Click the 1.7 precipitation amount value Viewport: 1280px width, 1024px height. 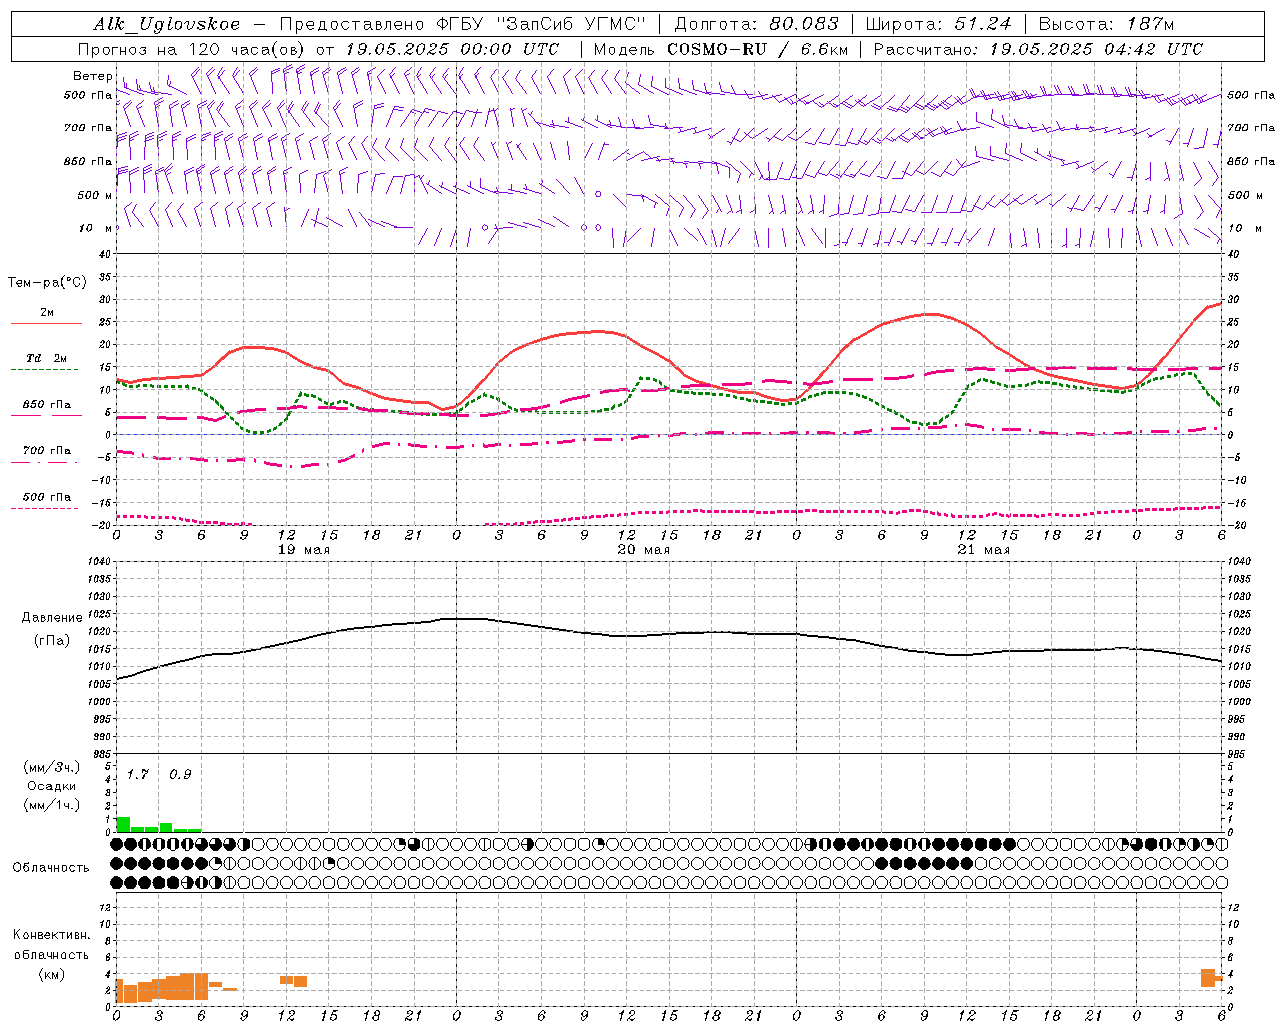coord(137,774)
